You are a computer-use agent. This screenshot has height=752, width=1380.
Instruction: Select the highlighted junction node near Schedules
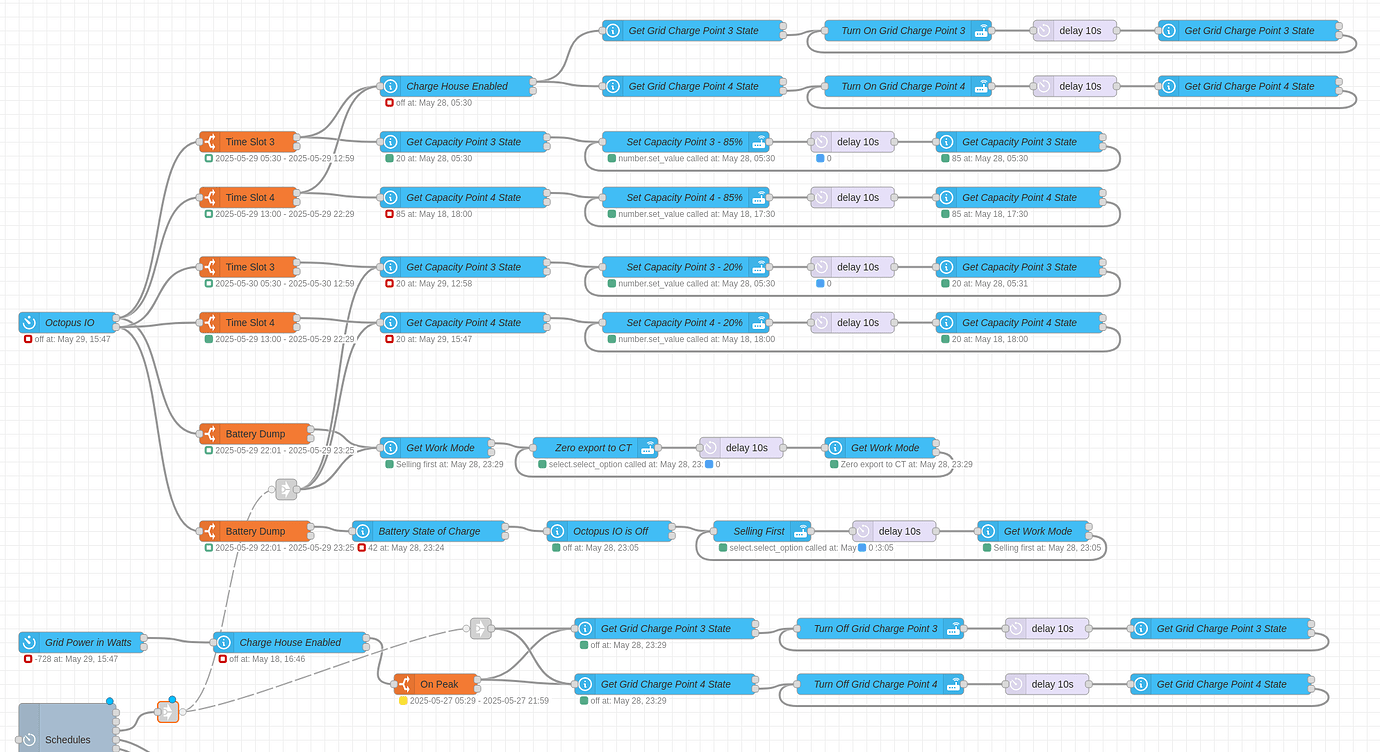coord(168,711)
